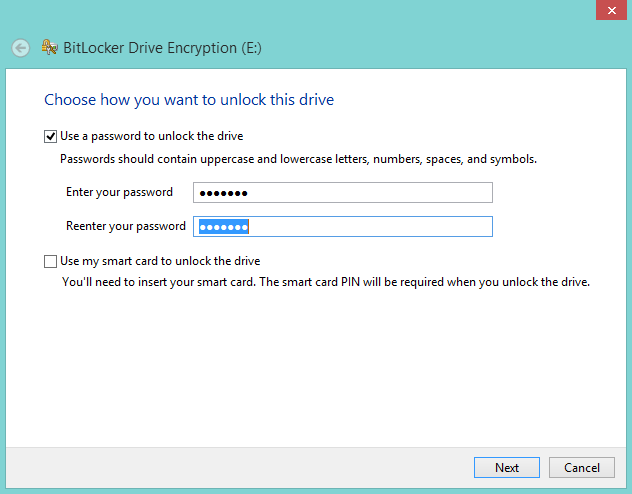The height and width of the screenshot is (494, 632).
Task: Click the Next button
Action: pos(507,467)
